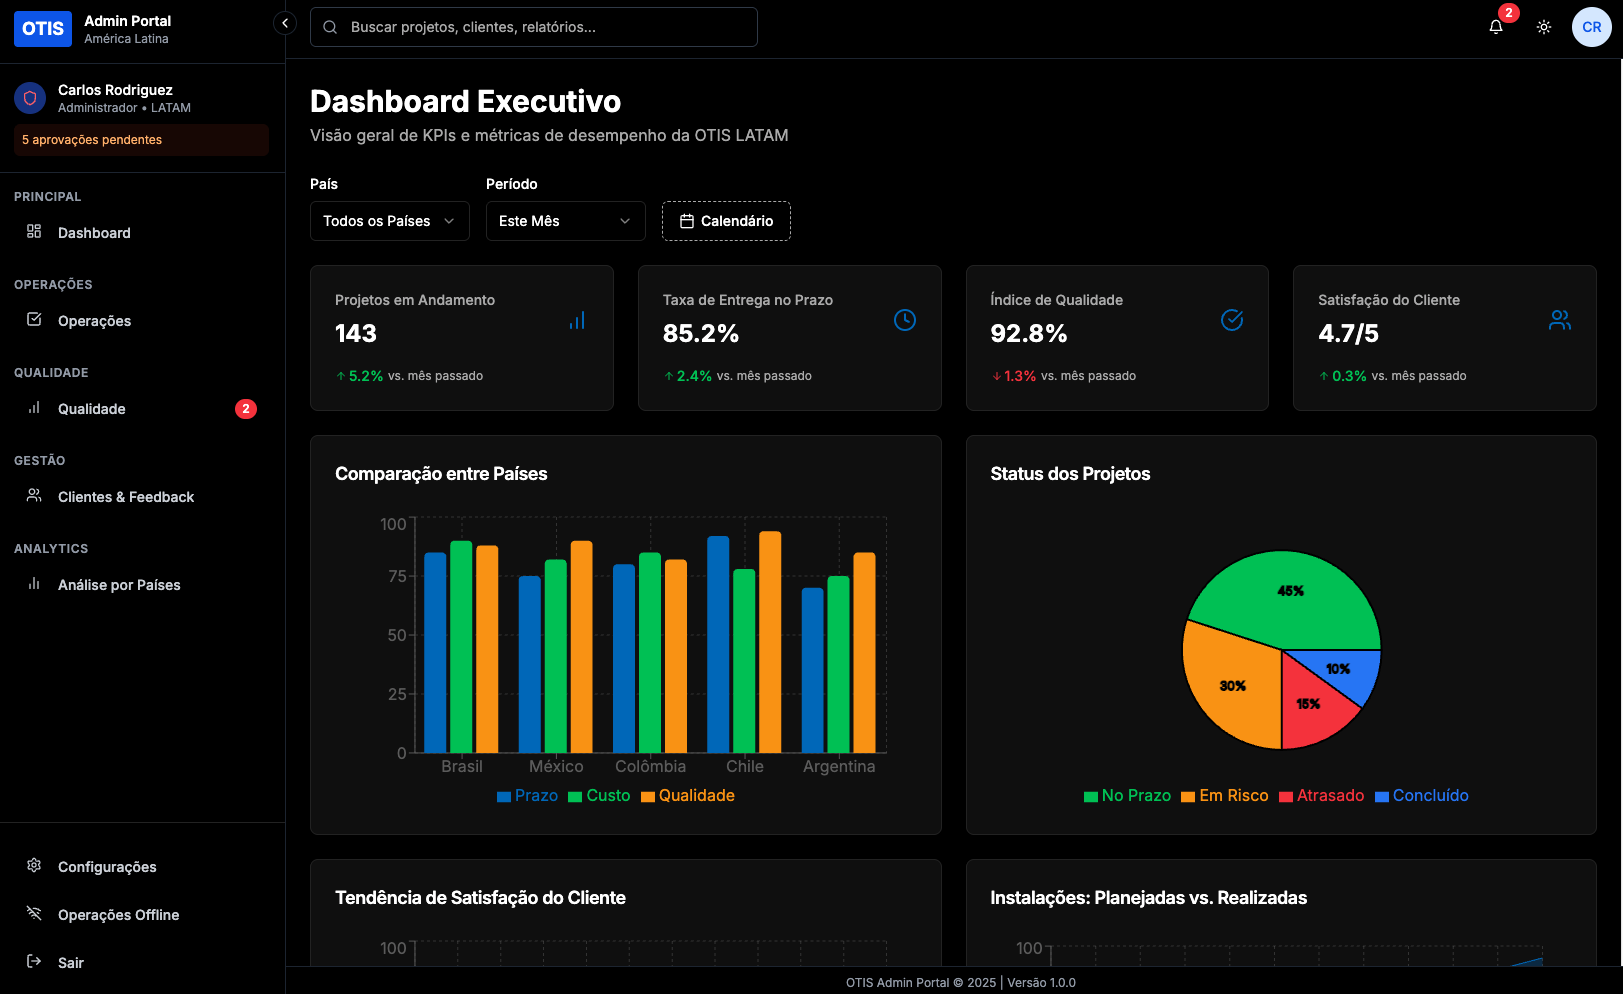Image resolution: width=1623 pixels, height=994 pixels.
Task: Toggle the Custo series in chart legend
Action: (x=599, y=796)
